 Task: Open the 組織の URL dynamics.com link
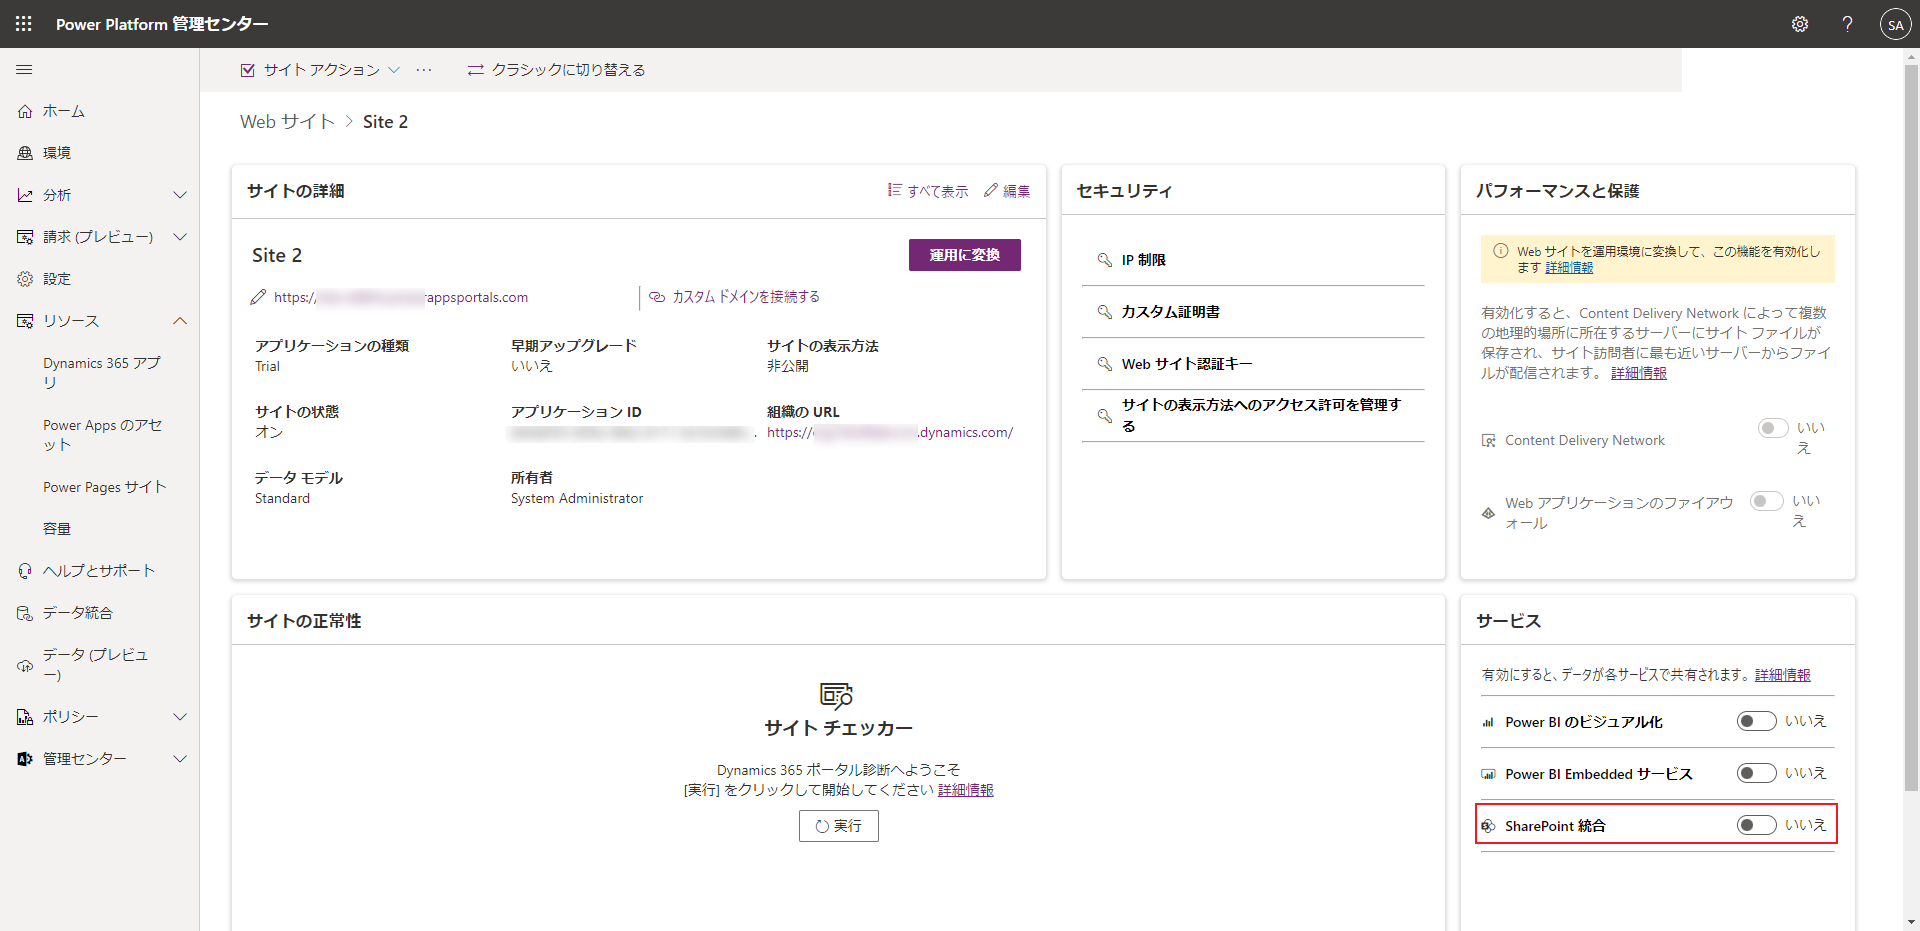(x=890, y=433)
